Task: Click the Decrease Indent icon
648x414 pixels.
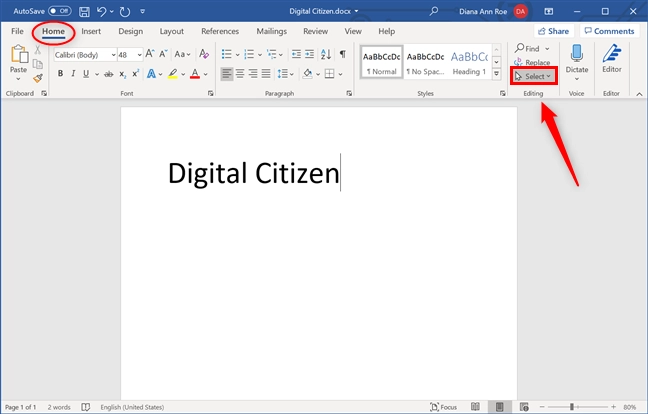Action: coord(296,54)
